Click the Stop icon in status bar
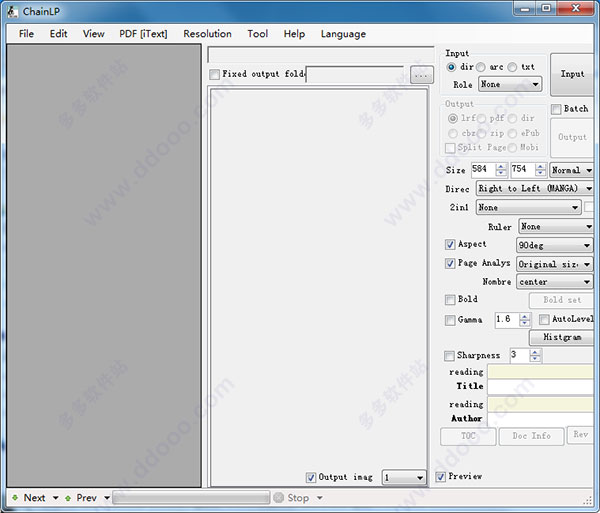Image resolution: width=600 pixels, height=513 pixels. pyautogui.click(x=279, y=497)
